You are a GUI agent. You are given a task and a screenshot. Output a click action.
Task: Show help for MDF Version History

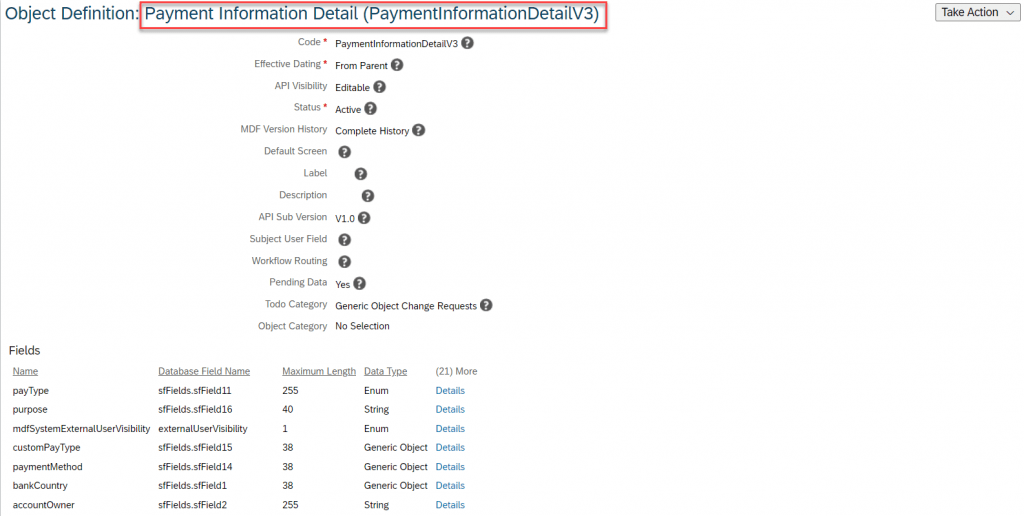[x=419, y=130]
